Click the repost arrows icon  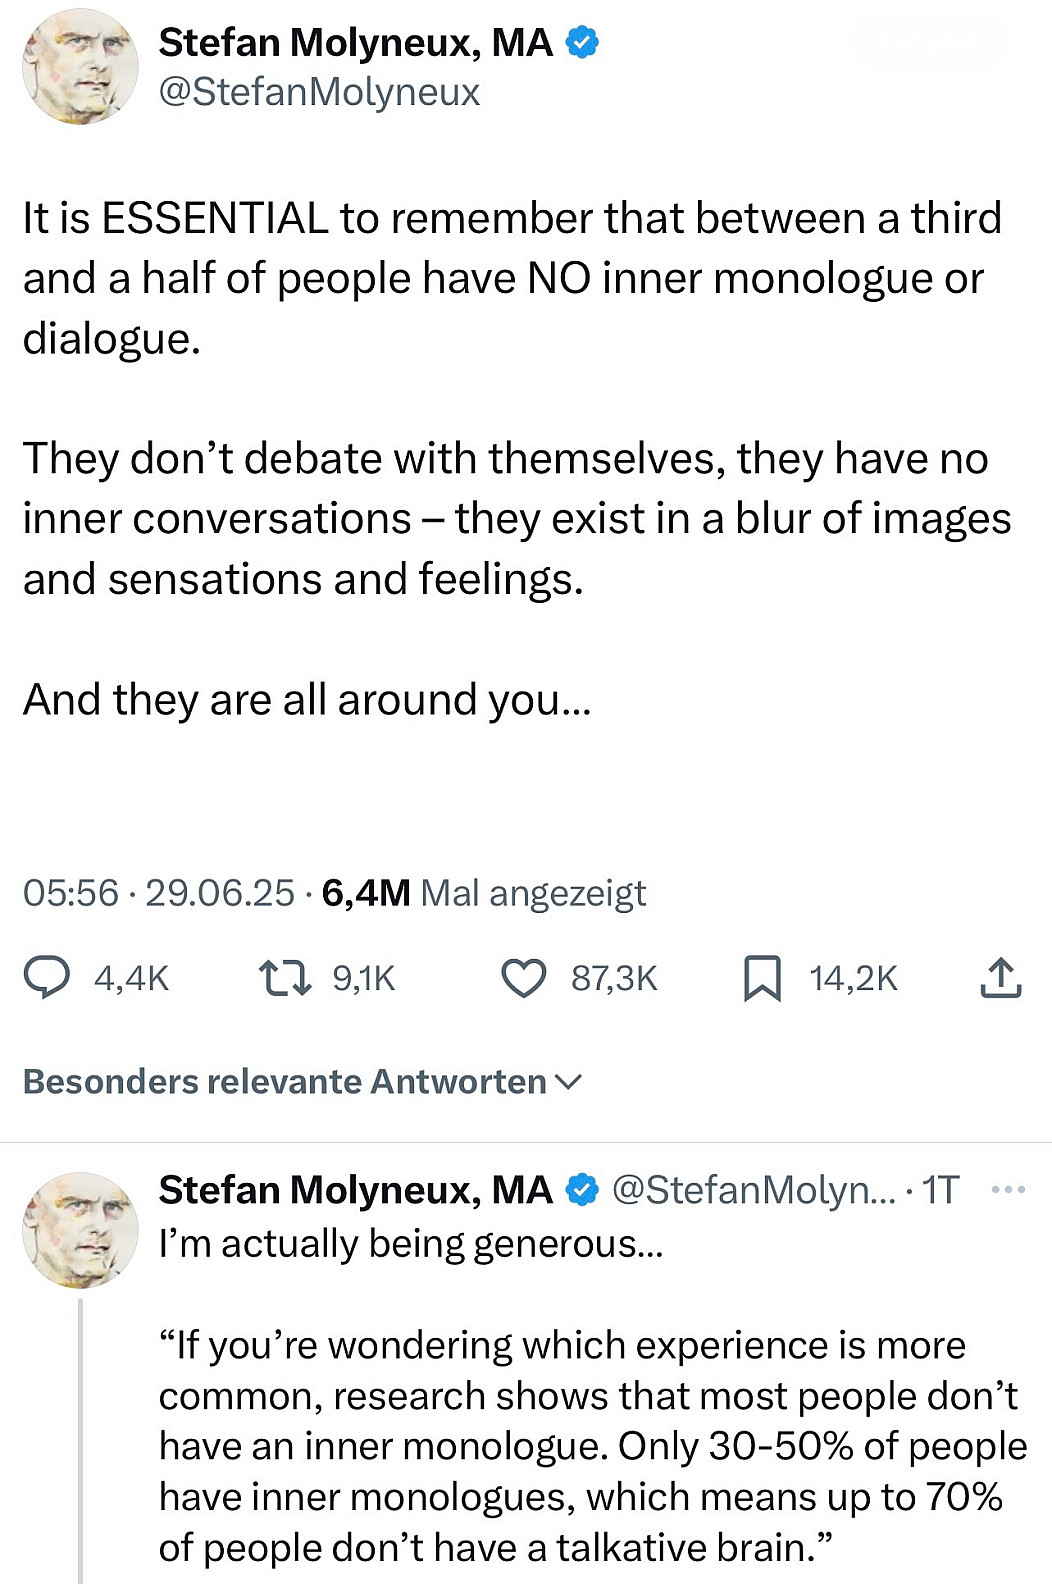pos(284,978)
